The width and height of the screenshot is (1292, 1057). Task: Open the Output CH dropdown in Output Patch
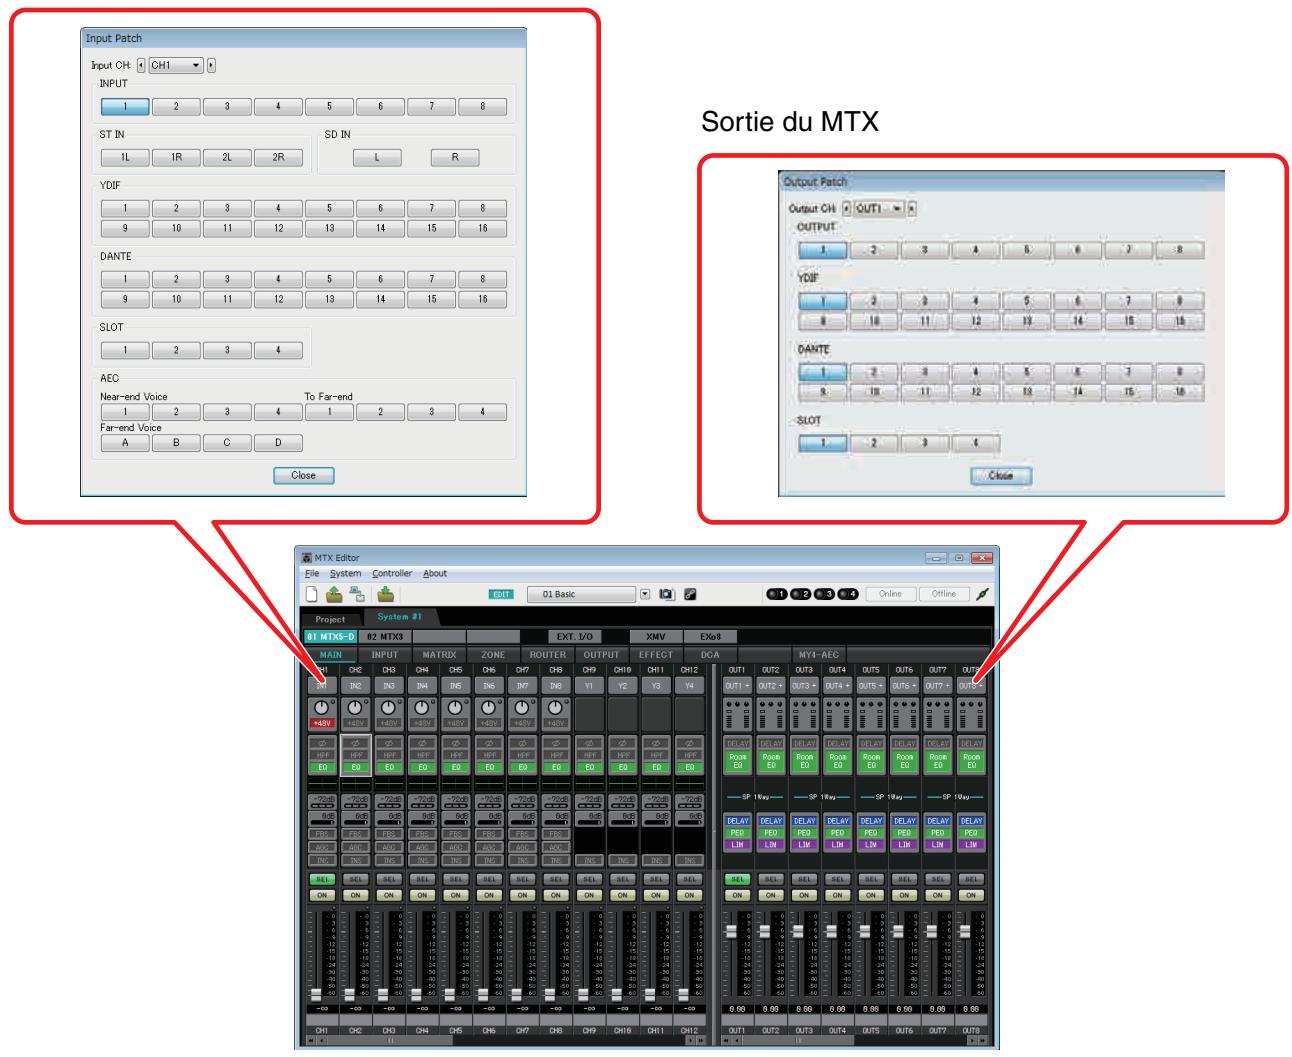879,208
